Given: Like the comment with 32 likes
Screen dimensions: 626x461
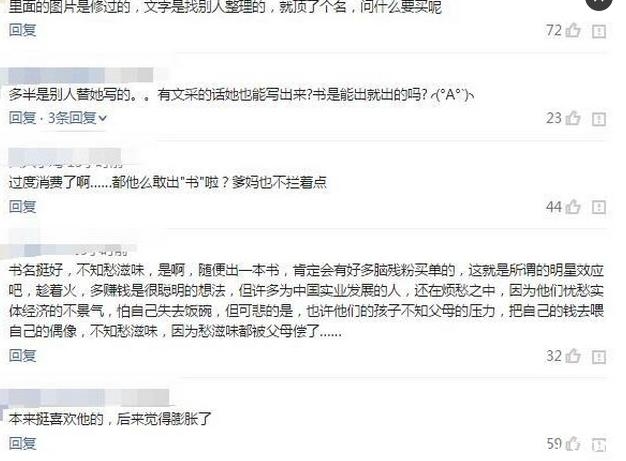Looking at the screenshot, I should click(x=573, y=356).
